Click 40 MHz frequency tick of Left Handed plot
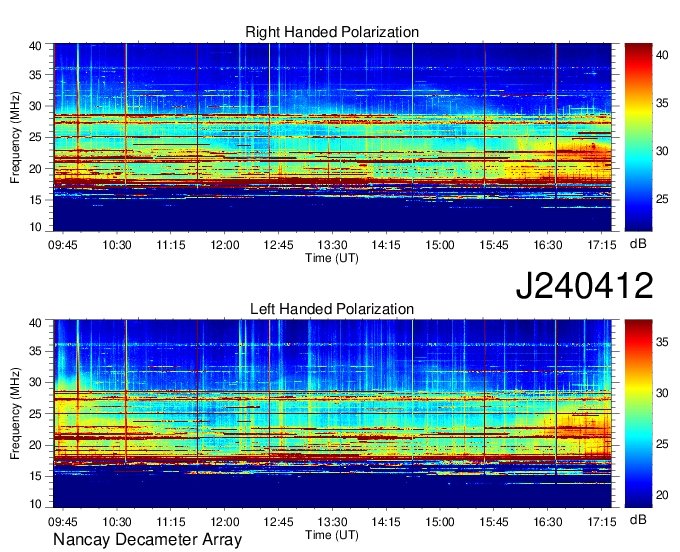The image size is (680, 552). tap(35, 322)
